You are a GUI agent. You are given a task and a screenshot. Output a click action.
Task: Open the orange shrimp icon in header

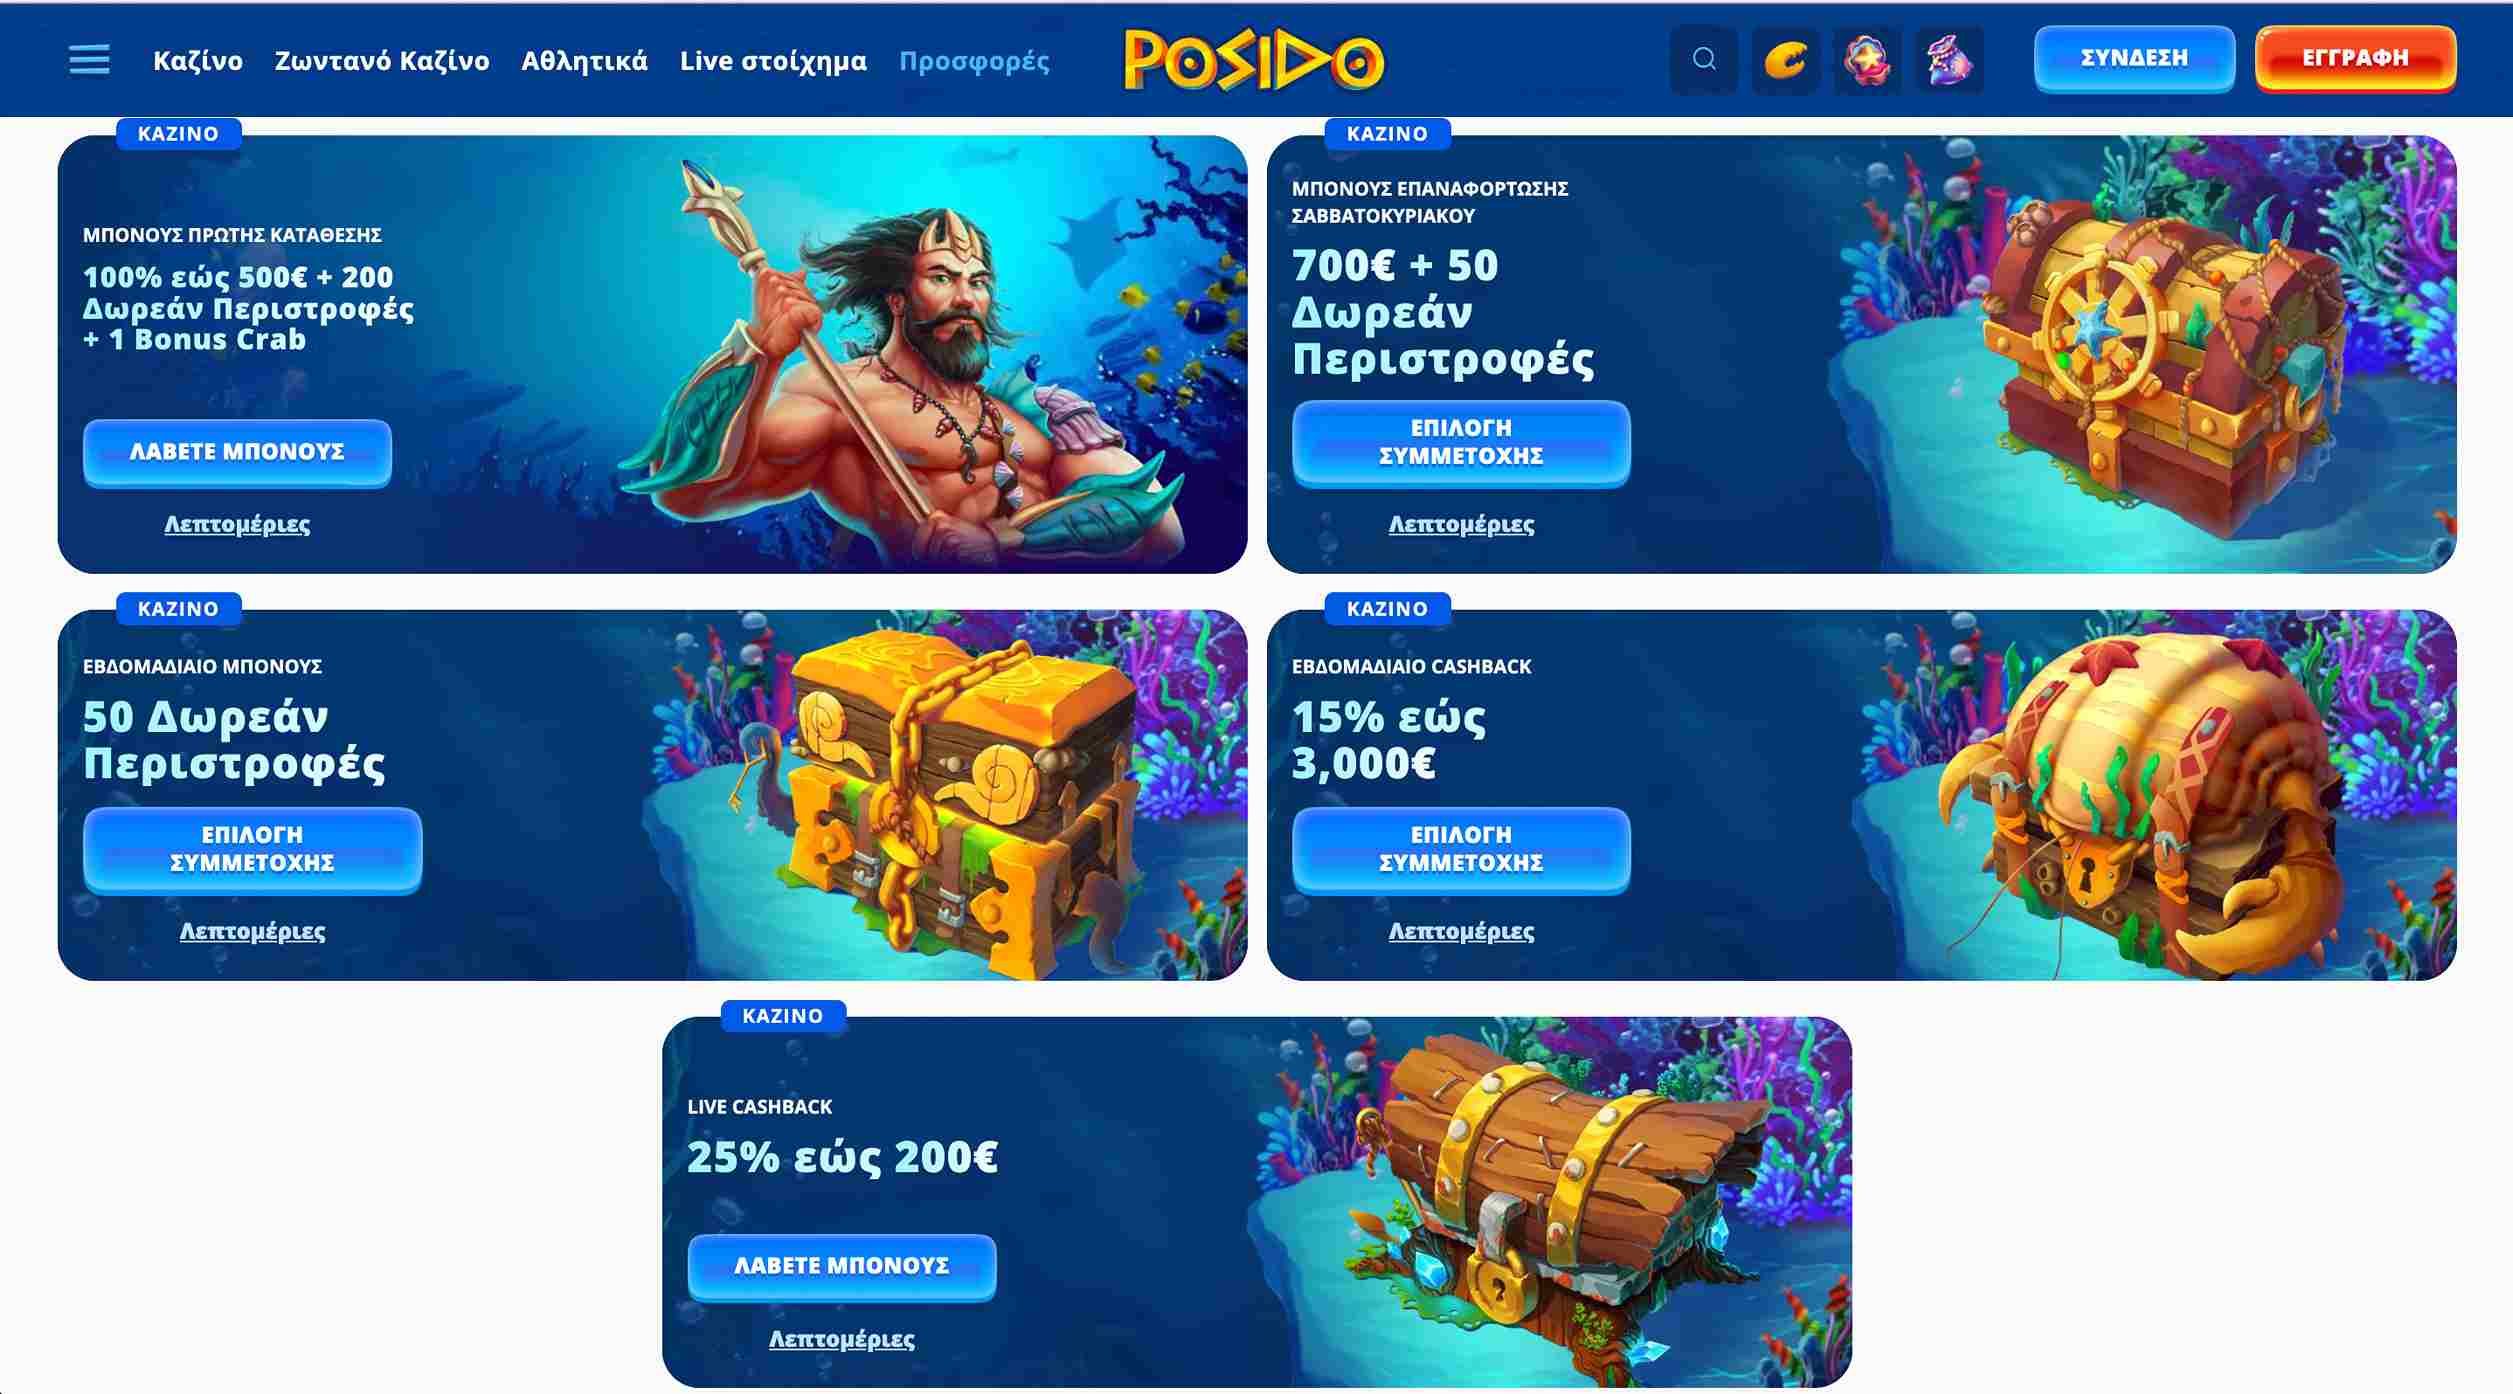click(1785, 60)
